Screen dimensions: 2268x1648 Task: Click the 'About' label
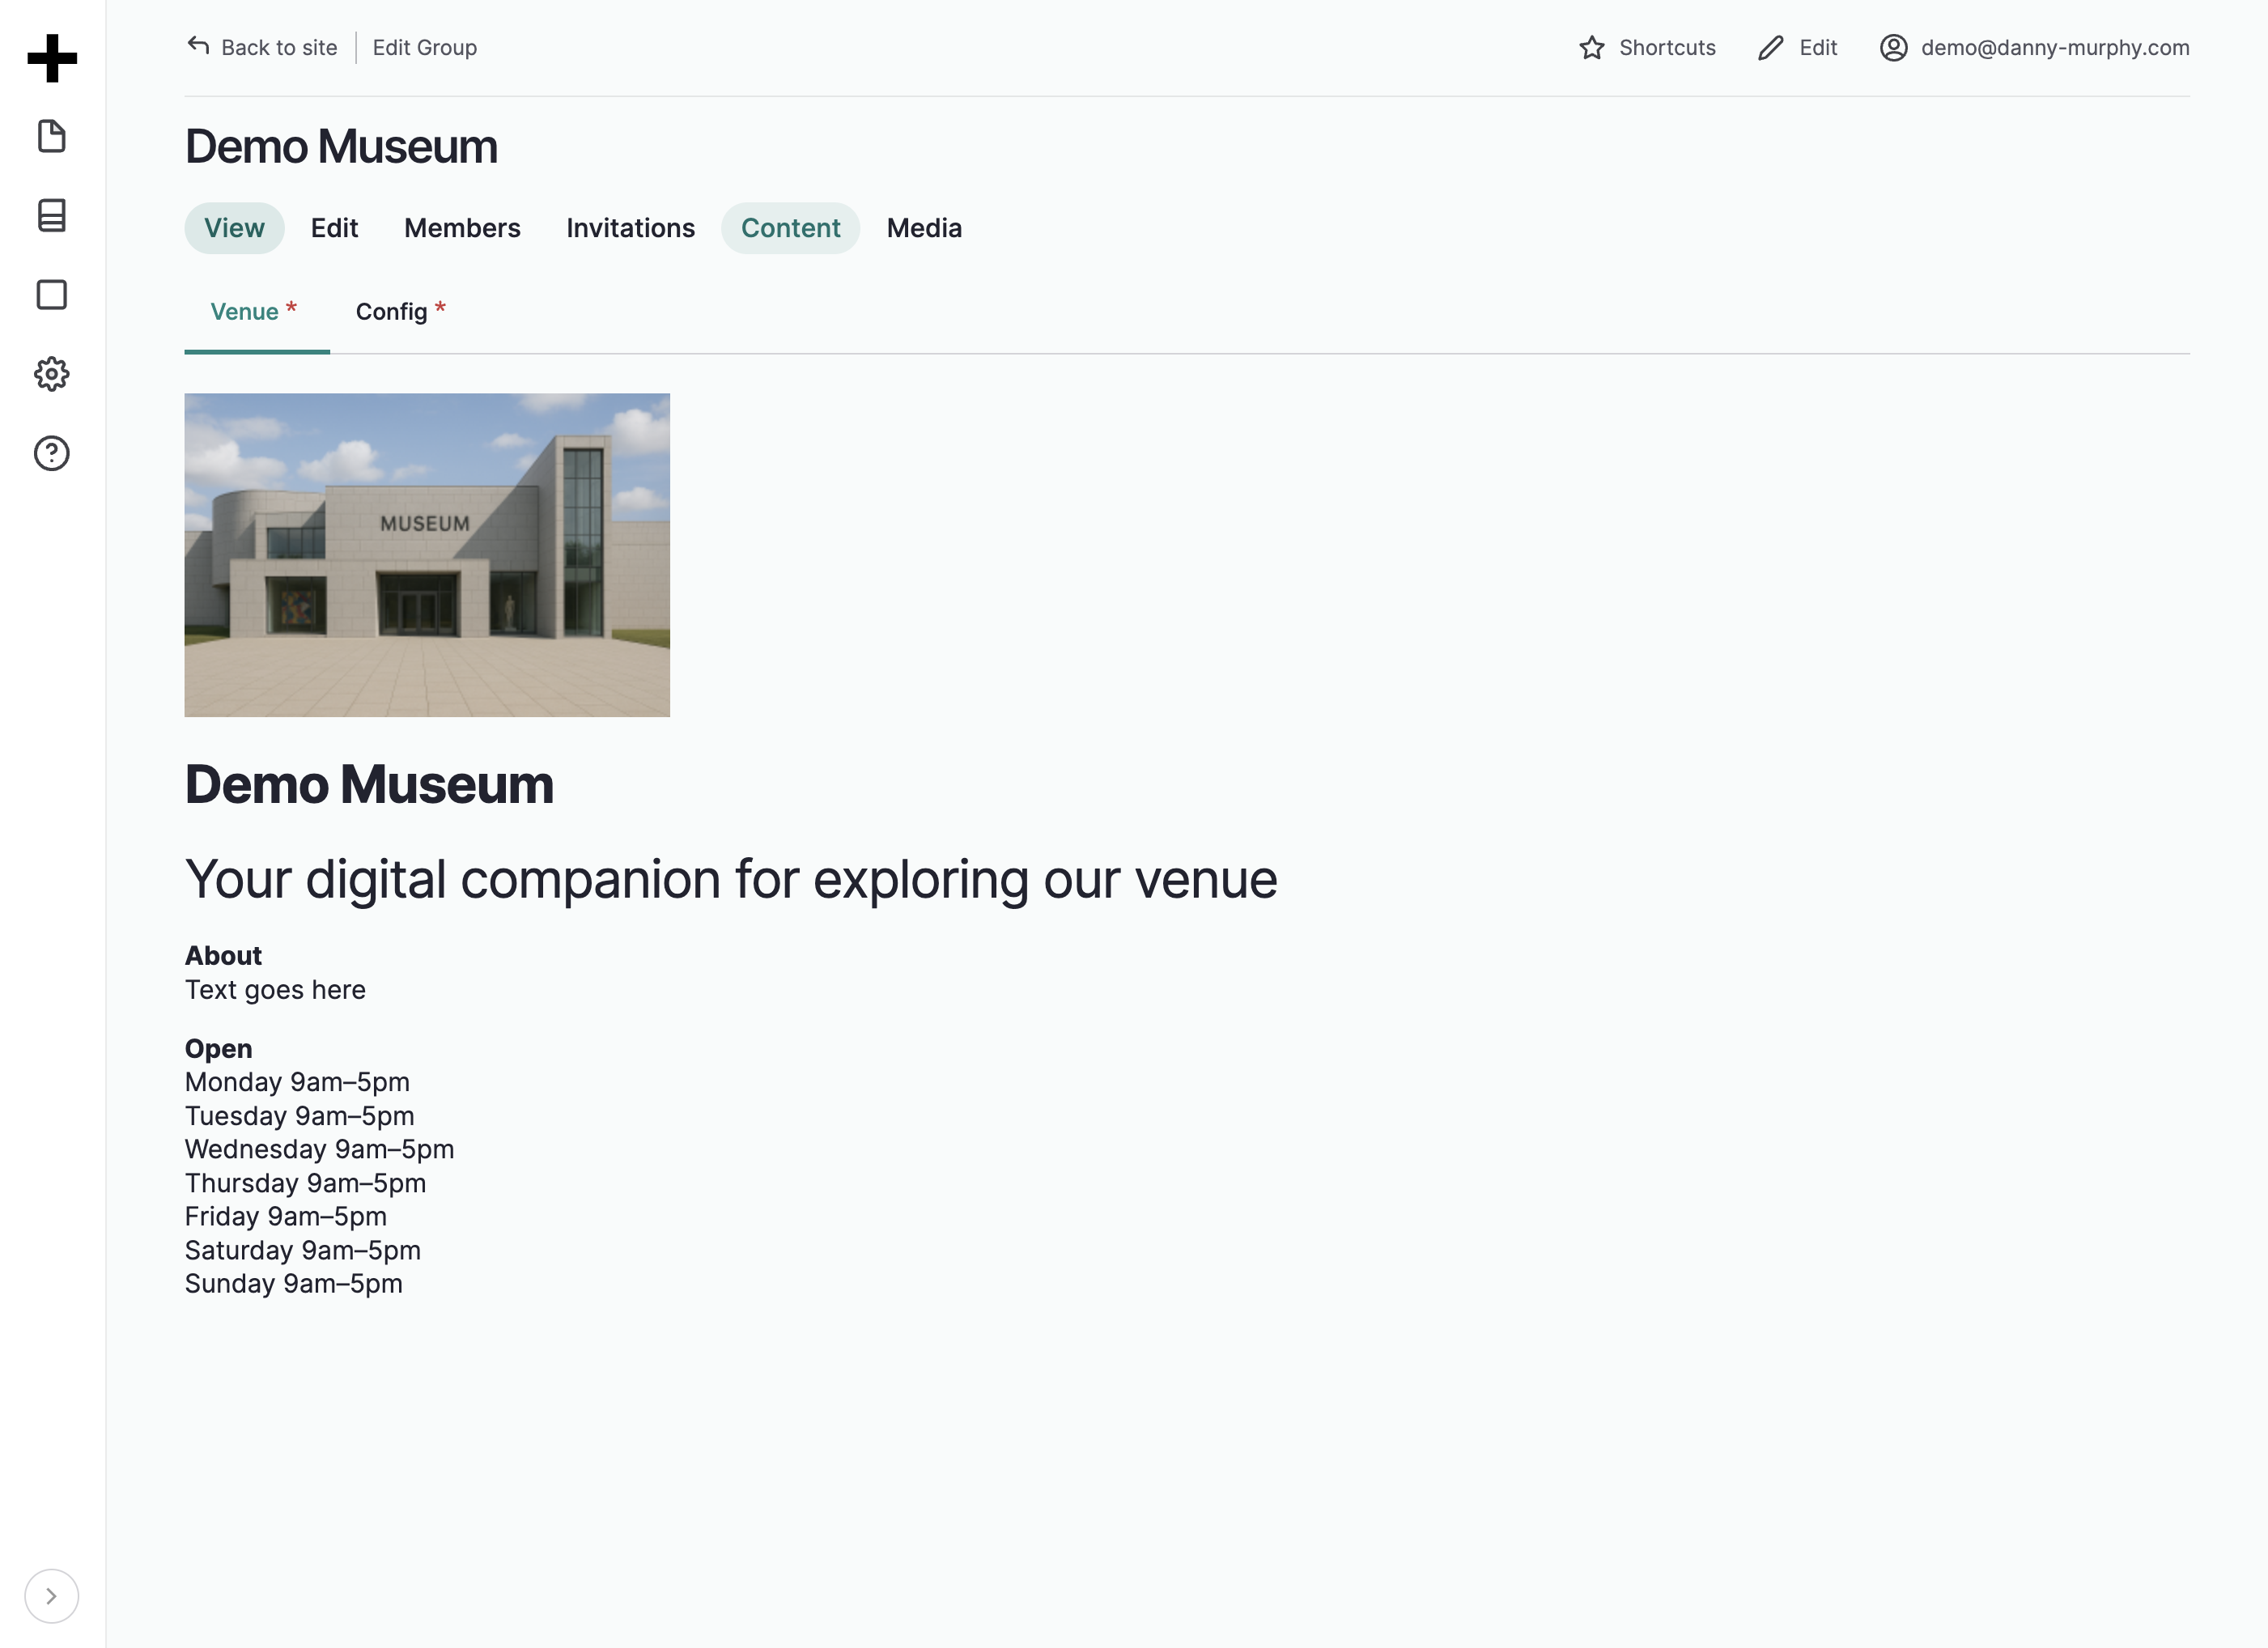tap(223, 956)
